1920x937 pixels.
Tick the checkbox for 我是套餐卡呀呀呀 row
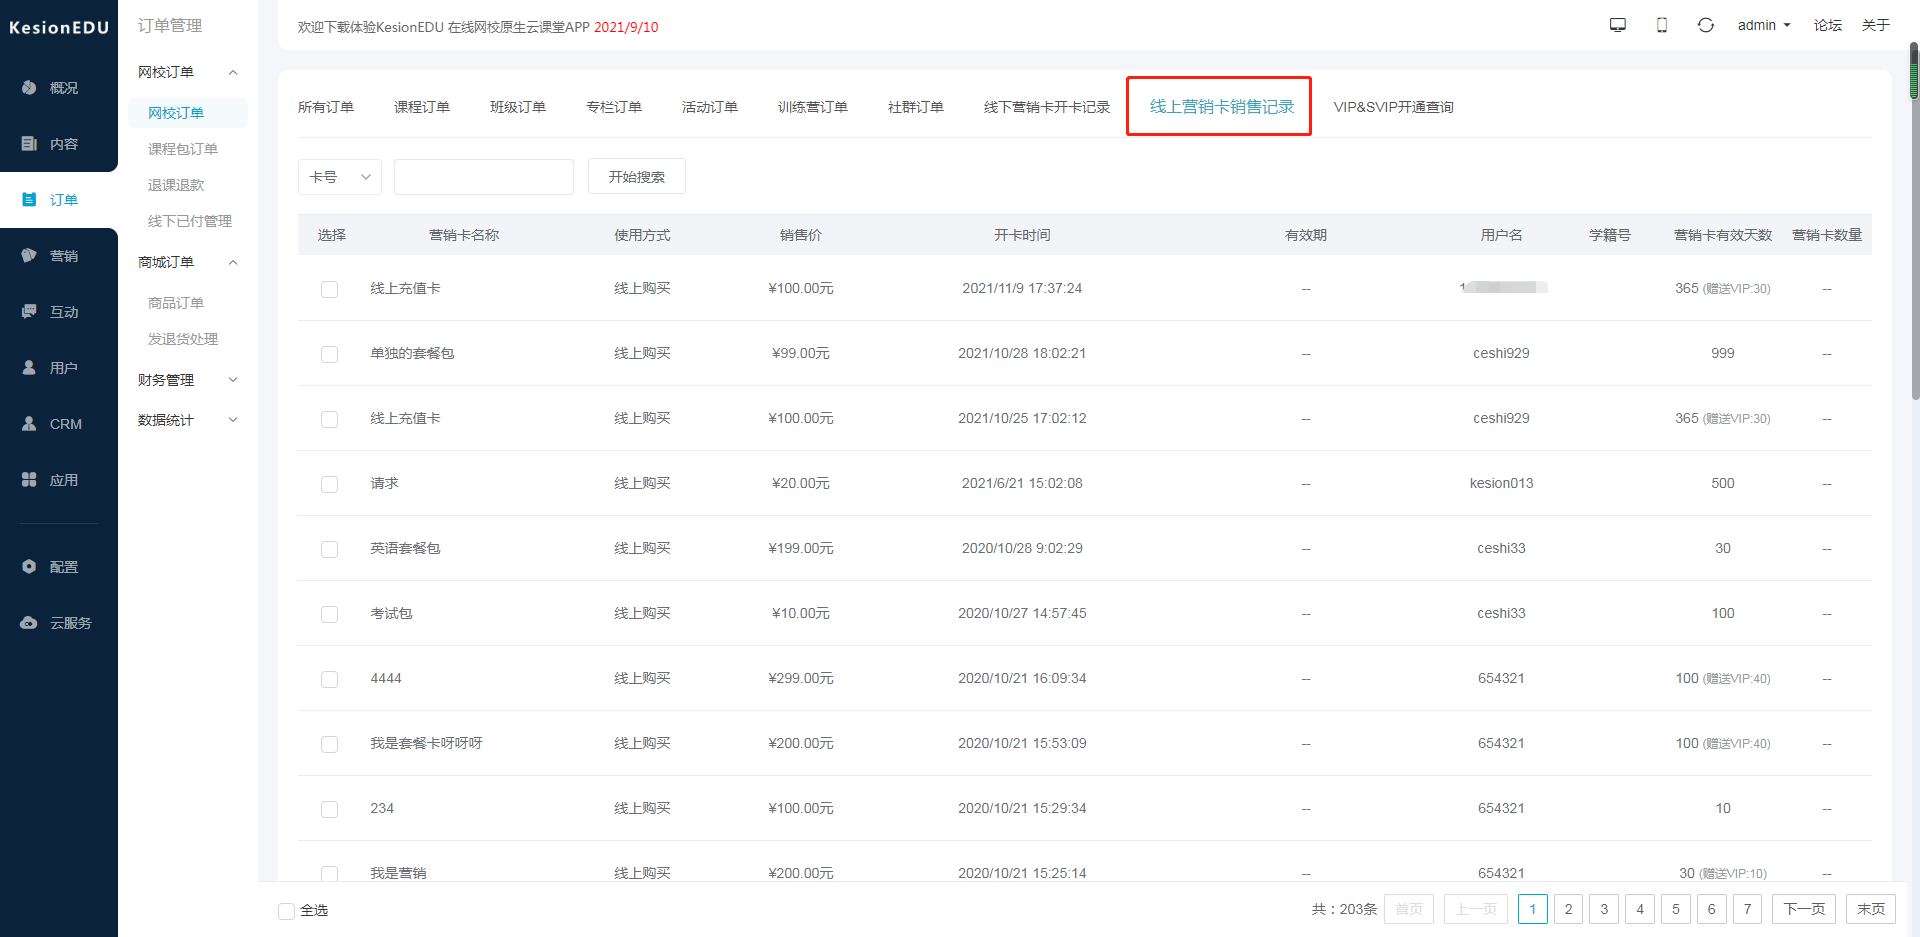click(x=329, y=744)
